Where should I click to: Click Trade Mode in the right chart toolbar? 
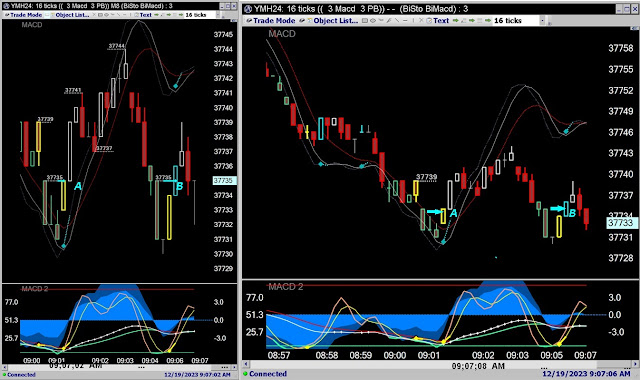point(274,20)
